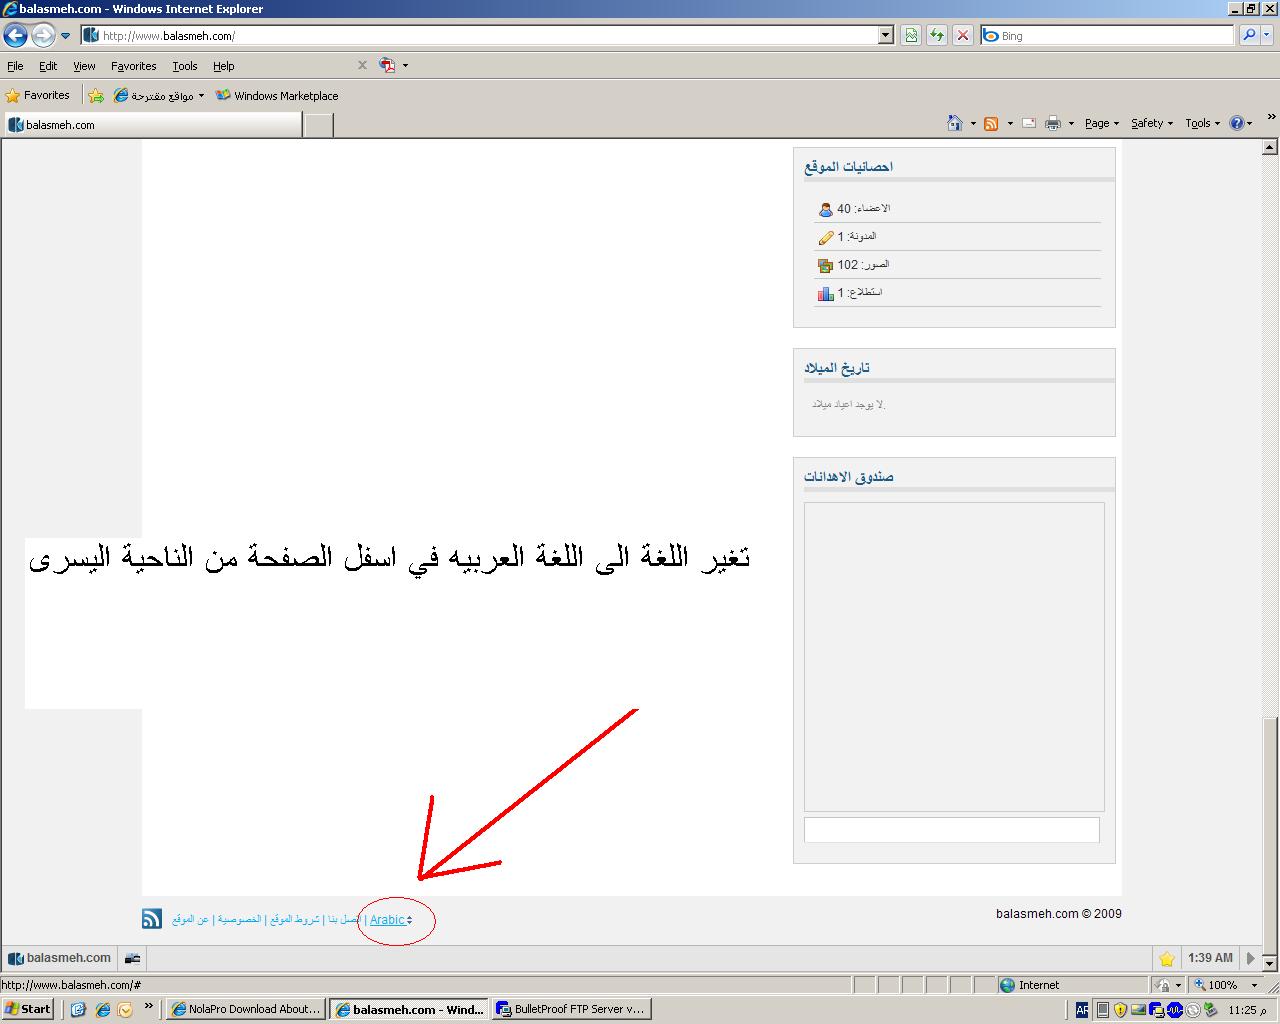
Task: Click the Start button
Action: click(27, 1009)
